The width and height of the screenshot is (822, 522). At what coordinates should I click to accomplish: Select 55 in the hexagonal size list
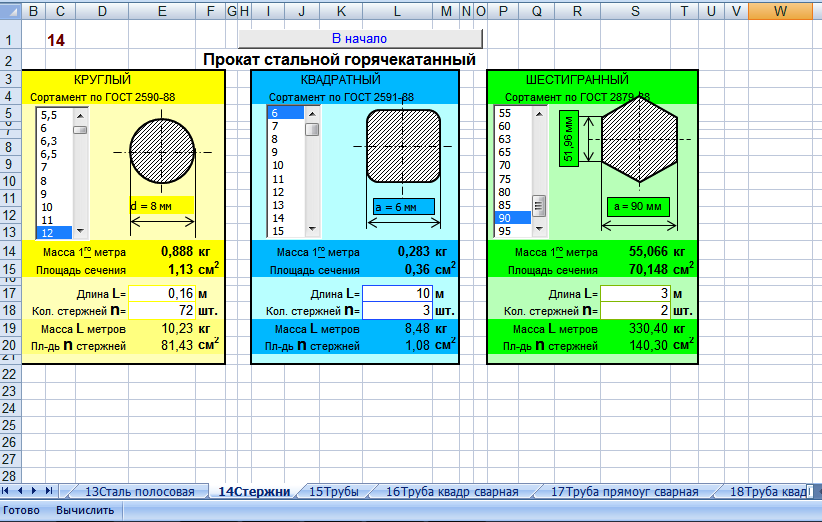coord(514,113)
